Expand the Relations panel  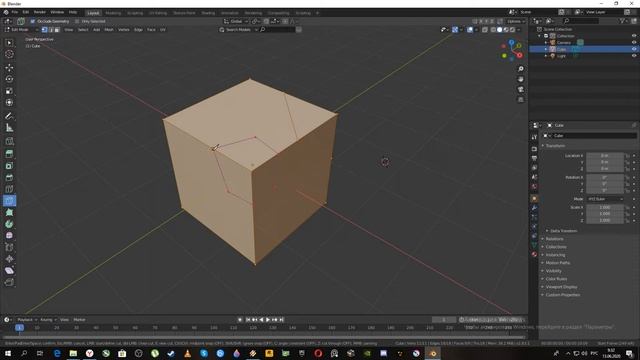coord(553,239)
